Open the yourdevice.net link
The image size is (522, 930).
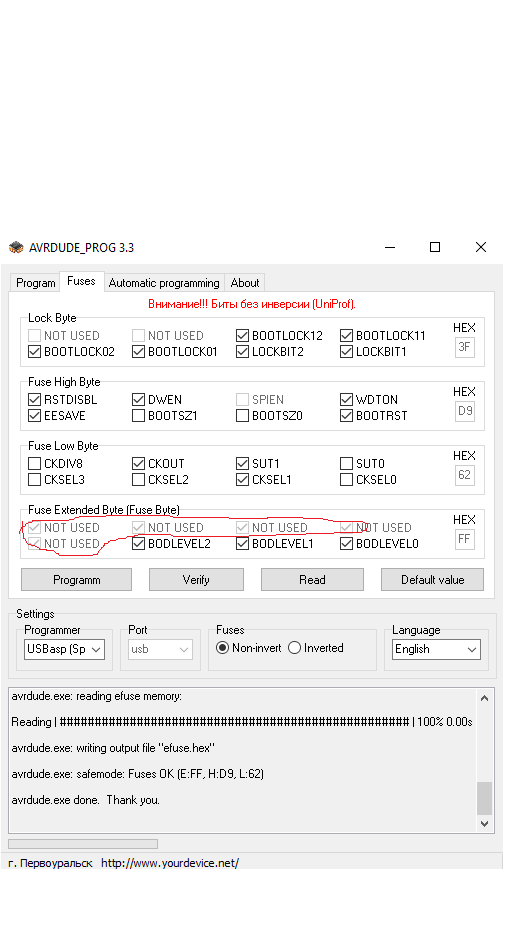pos(170,863)
